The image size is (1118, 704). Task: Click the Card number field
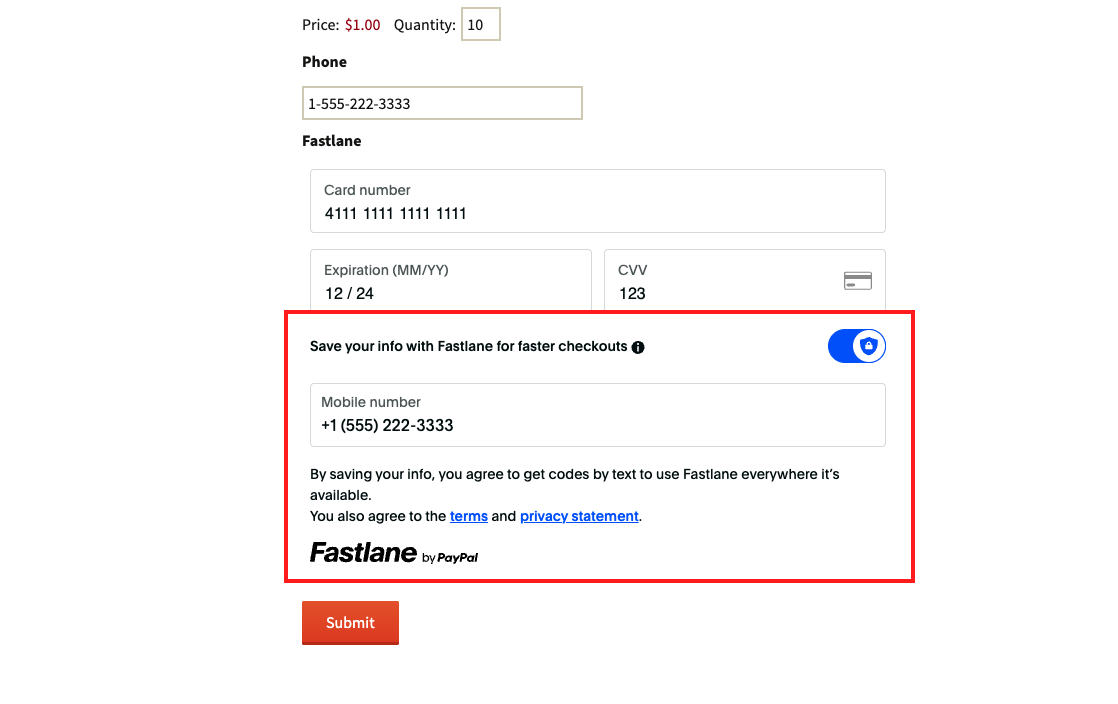coord(597,201)
